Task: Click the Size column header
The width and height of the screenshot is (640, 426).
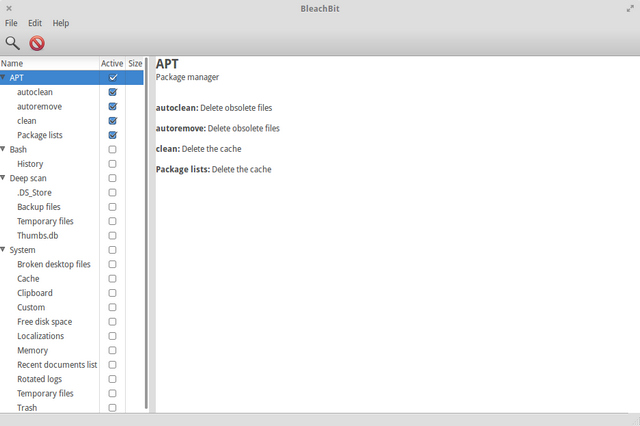Action: tap(135, 63)
